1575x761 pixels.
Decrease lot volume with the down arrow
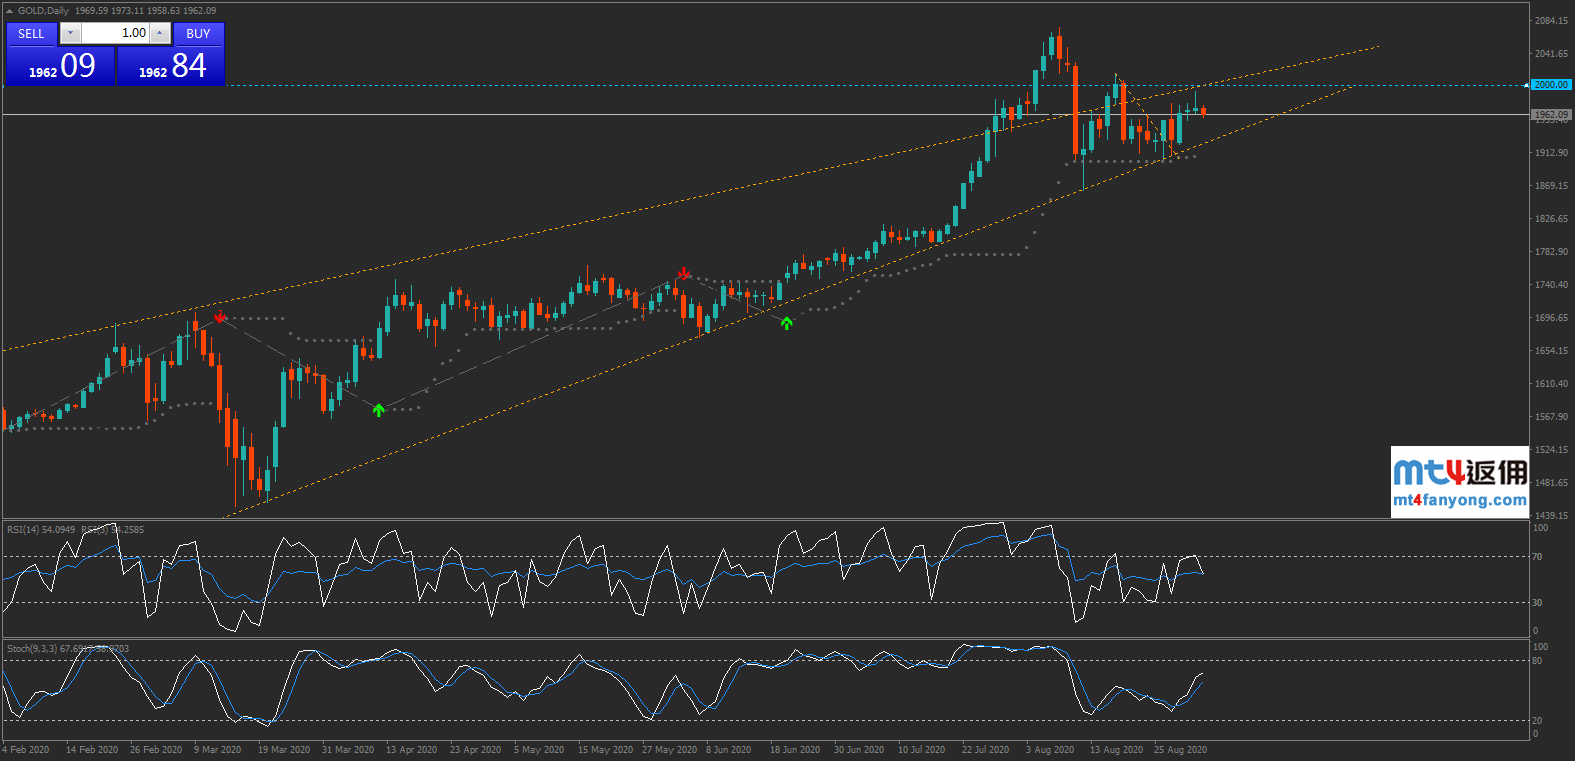[x=69, y=33]
